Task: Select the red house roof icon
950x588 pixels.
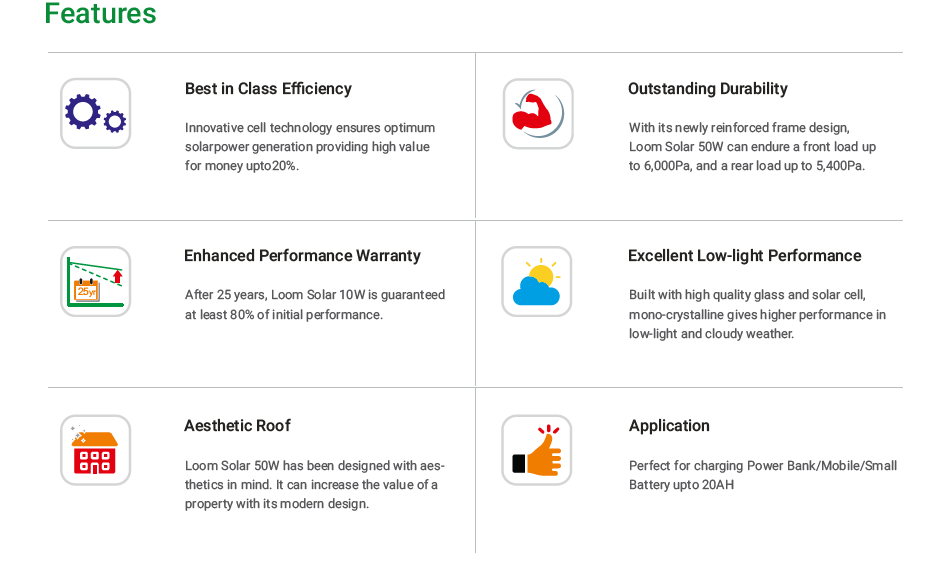Action: (x=96, y=450)
